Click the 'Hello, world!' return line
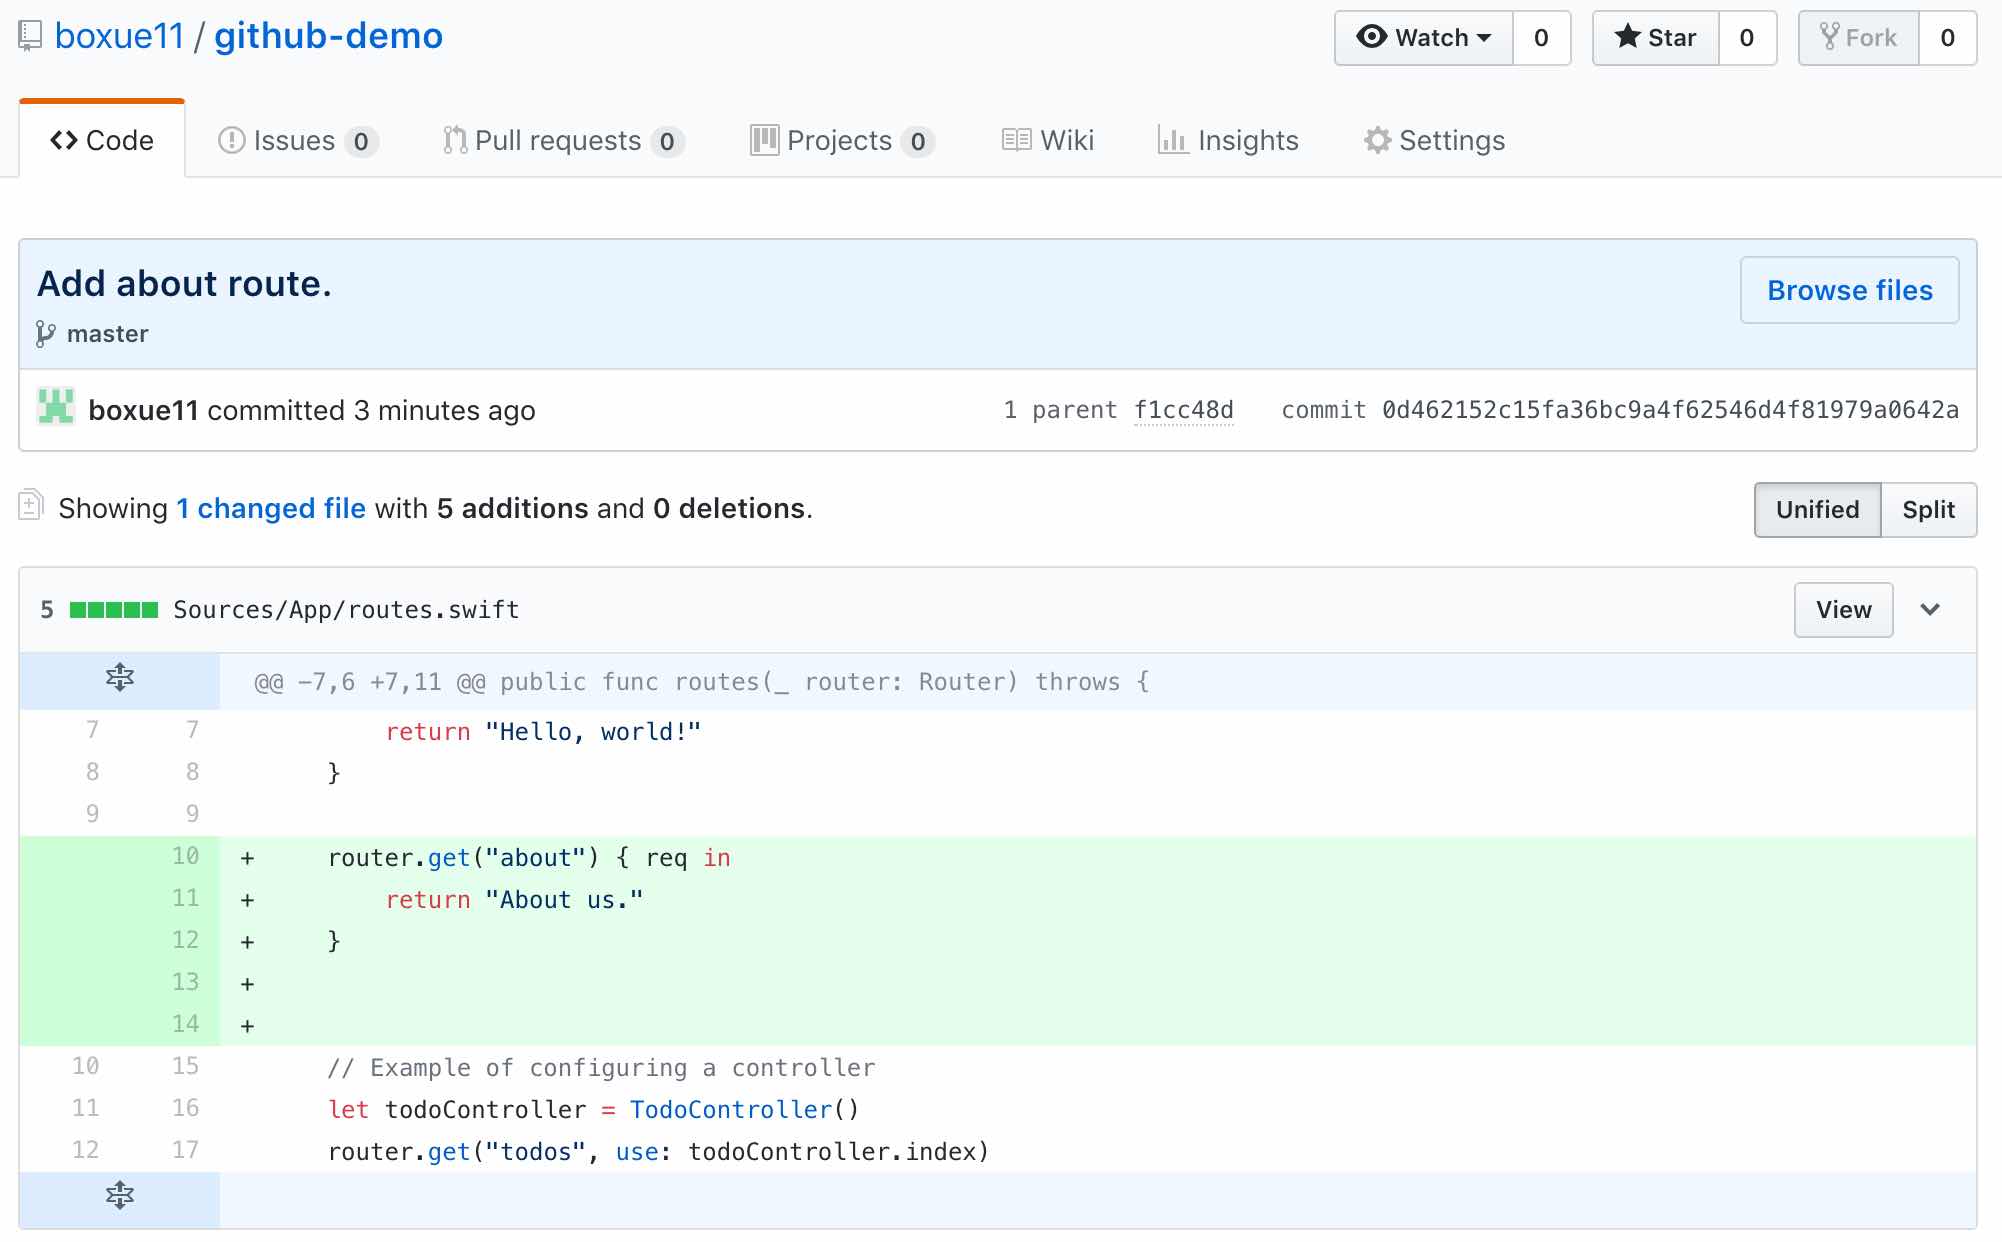The height and width of the screenshot is (1242, 2002). (x=544, y=732)
